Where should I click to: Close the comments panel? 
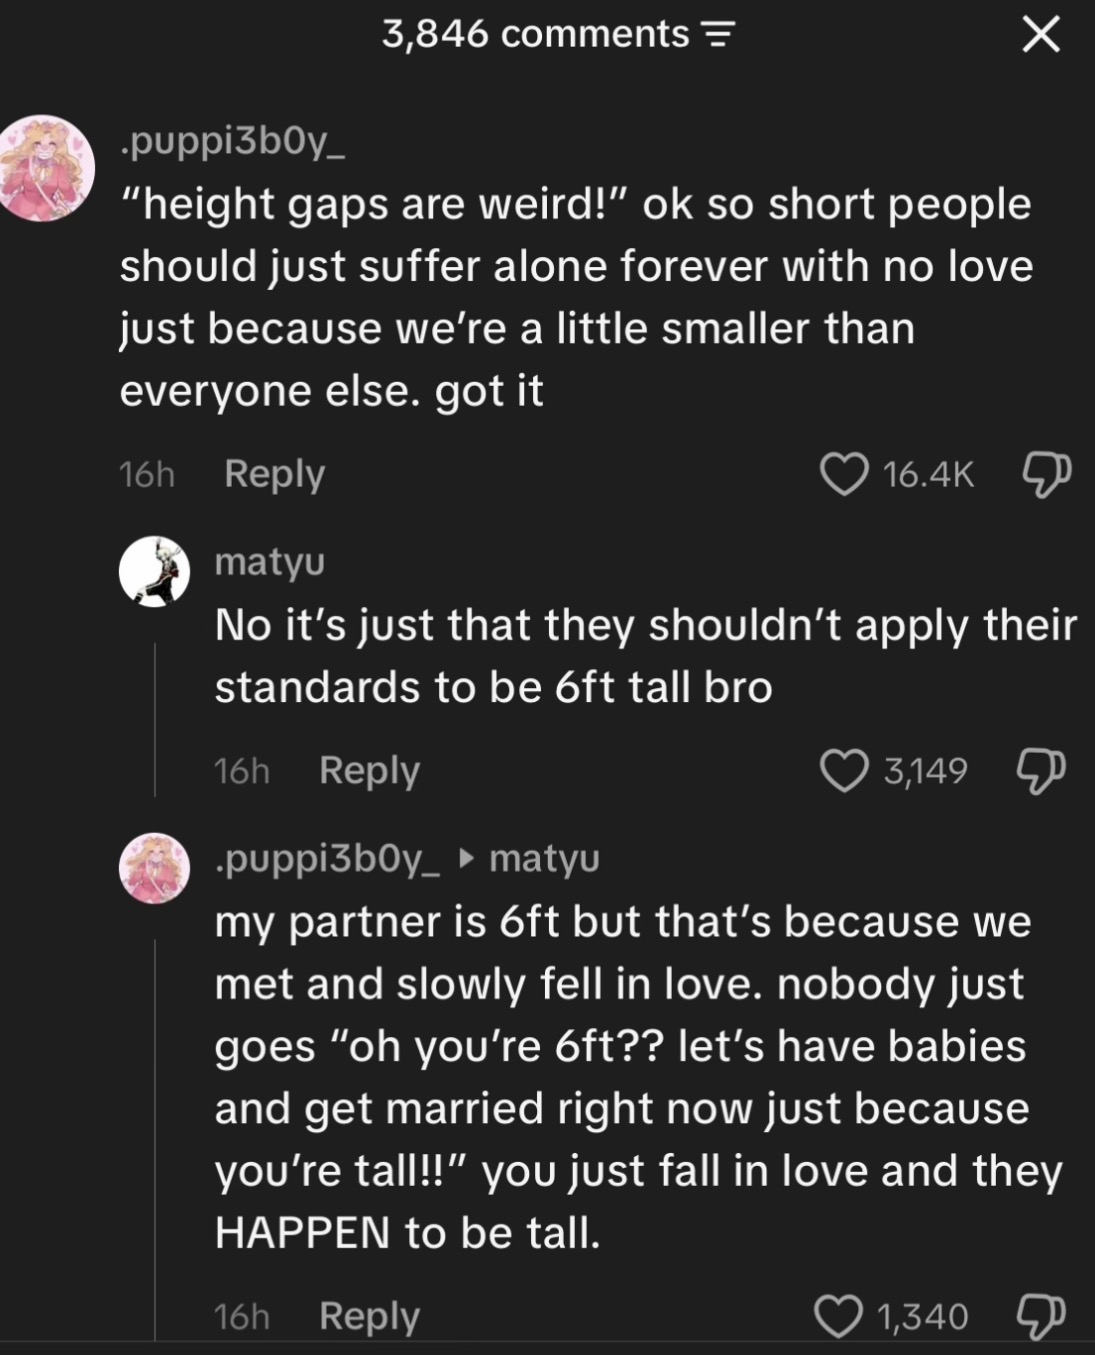coord(1041,35)
